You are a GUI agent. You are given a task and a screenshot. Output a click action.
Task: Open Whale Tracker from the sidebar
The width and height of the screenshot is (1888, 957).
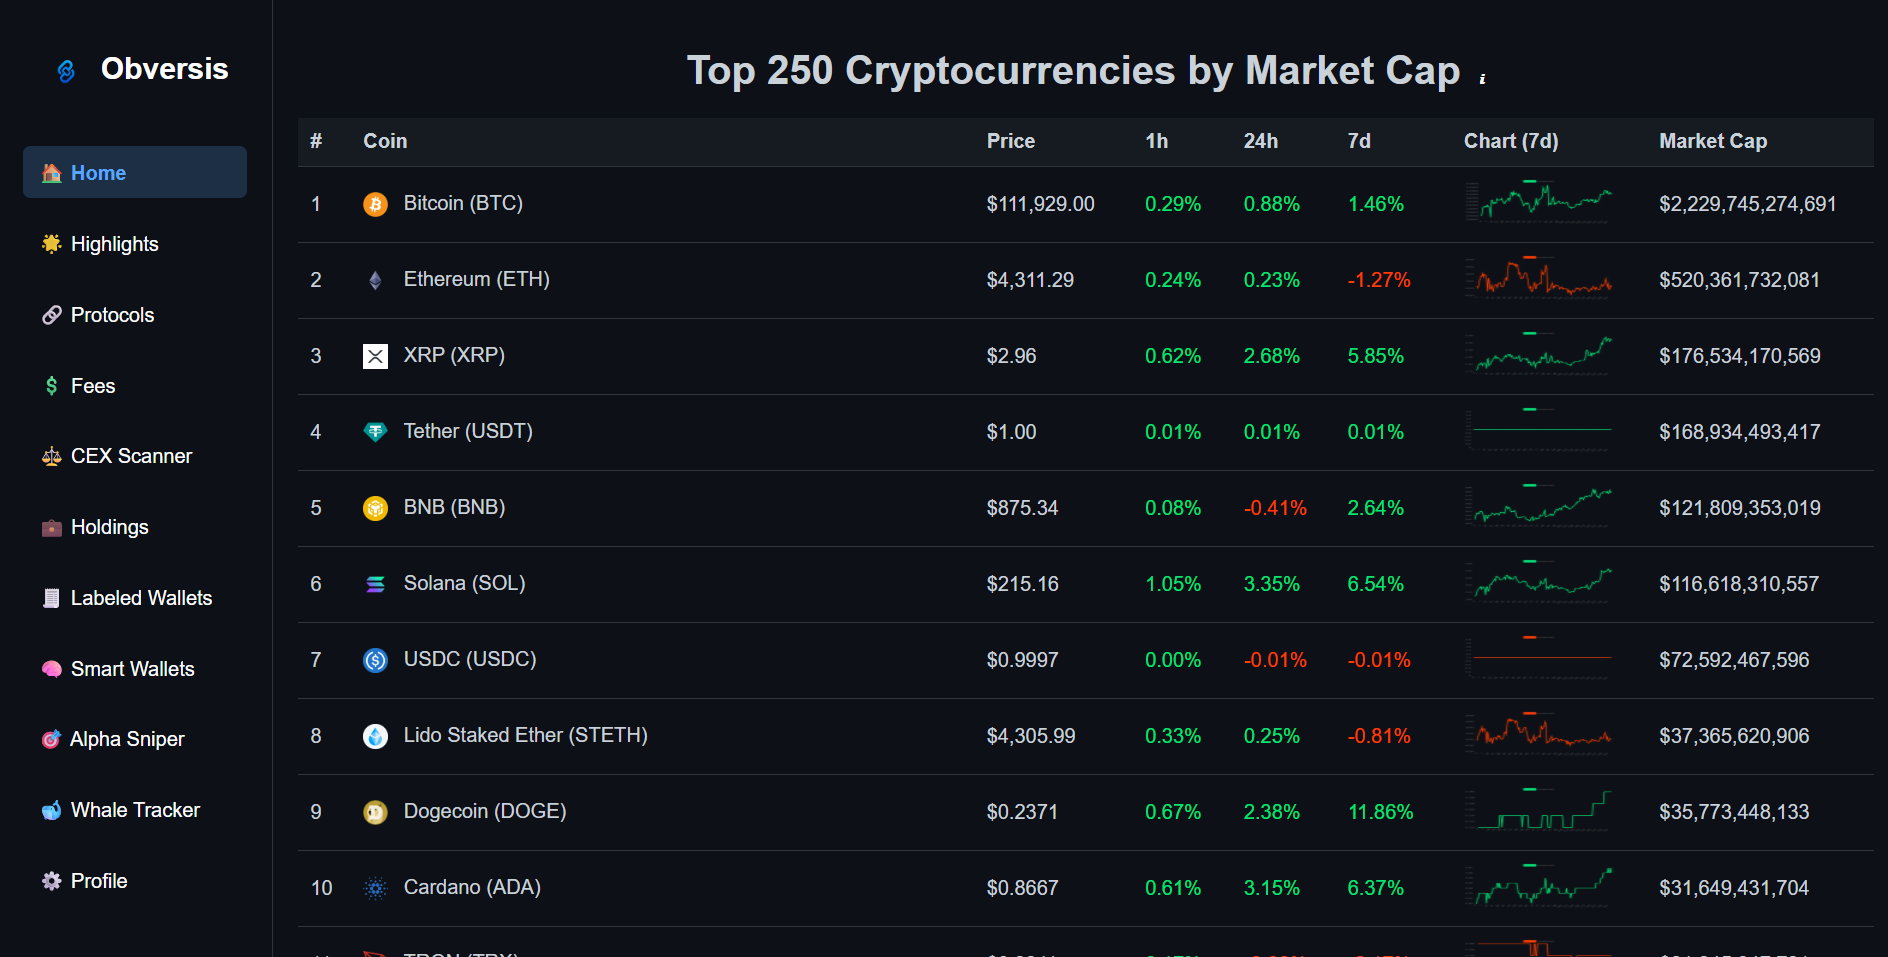pyautogui.click(x=134, y=810)
